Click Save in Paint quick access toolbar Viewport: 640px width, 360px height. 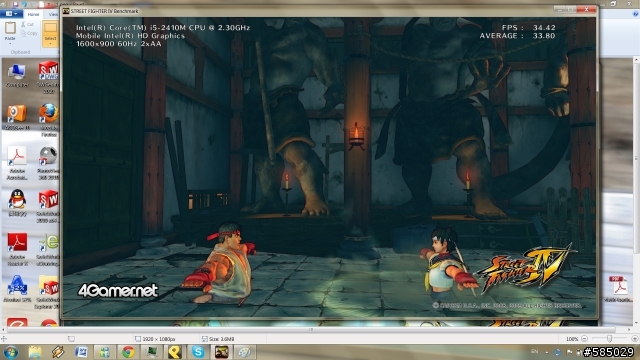click(16, 4)
